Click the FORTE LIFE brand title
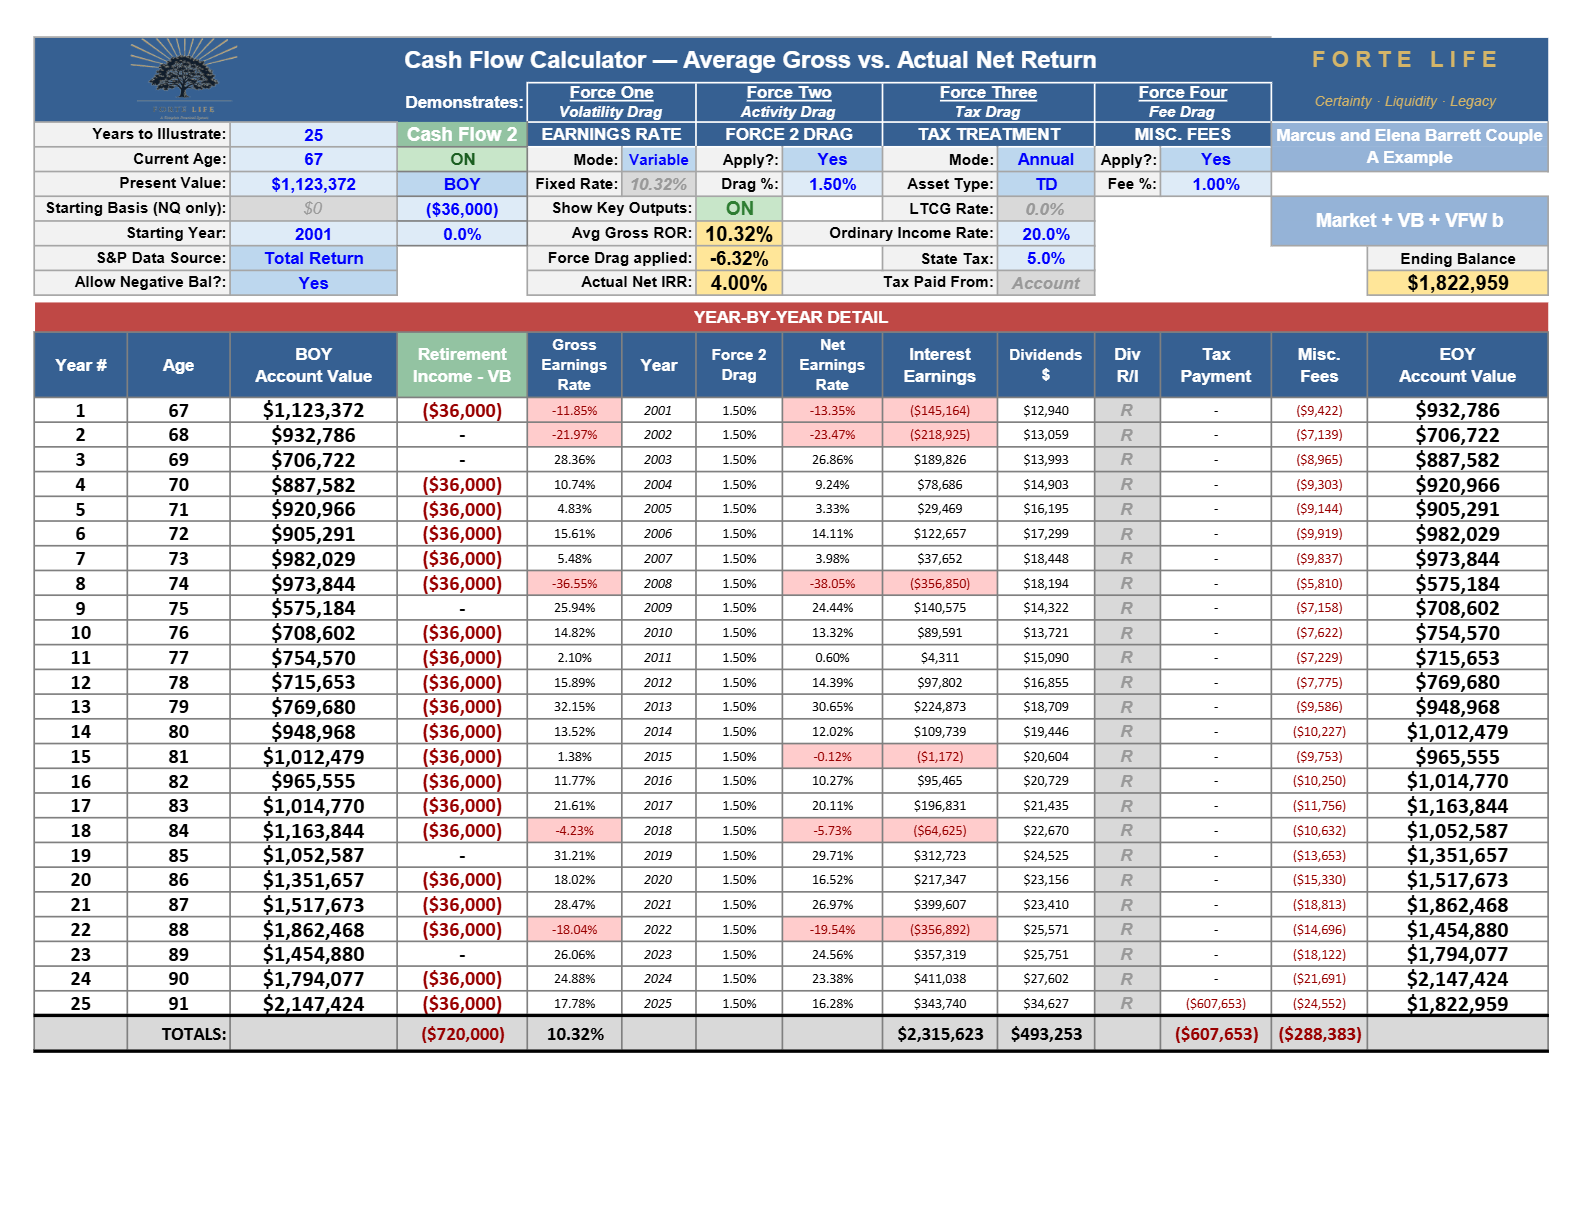 [x=1405, y=60]
